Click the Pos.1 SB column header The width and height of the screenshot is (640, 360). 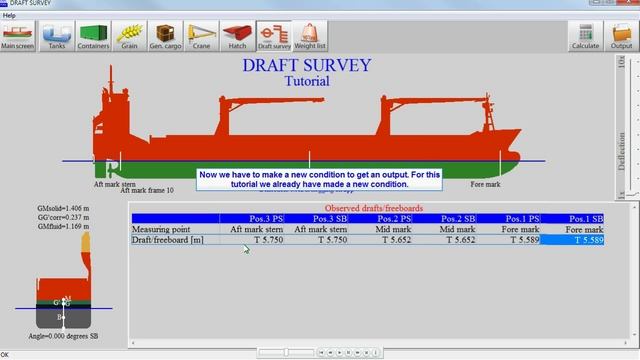pyautogui.click(x=572, y=219)
